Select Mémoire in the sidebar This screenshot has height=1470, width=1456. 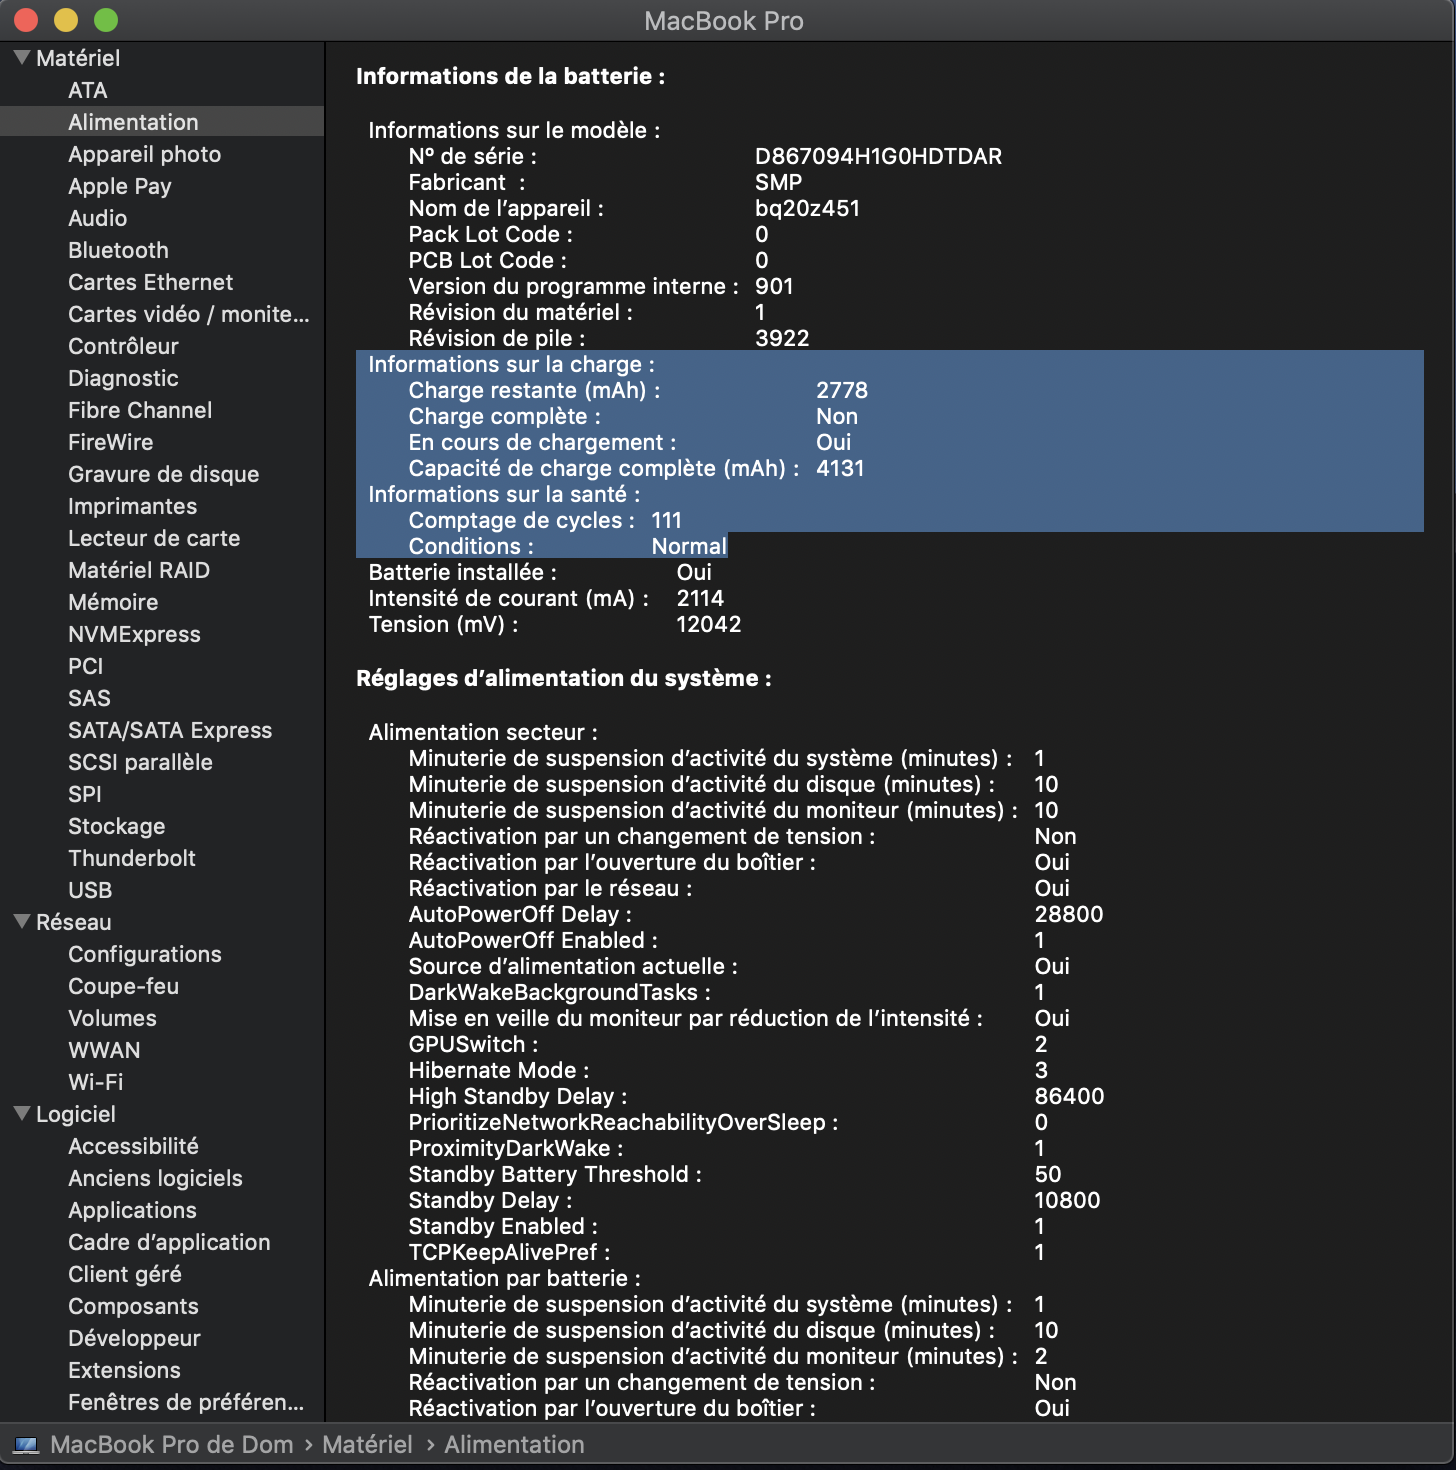[113, 602]
